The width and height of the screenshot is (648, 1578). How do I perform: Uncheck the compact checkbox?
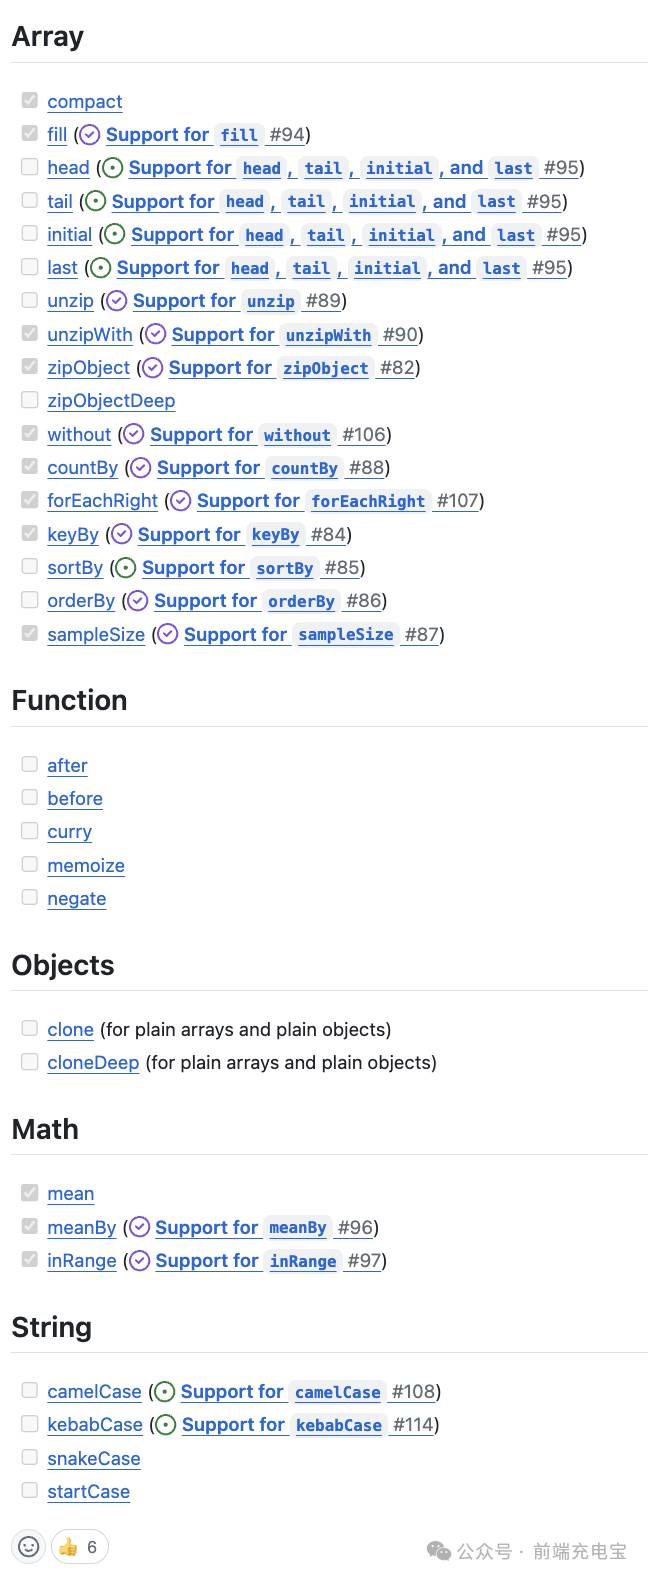pos(30,100)
